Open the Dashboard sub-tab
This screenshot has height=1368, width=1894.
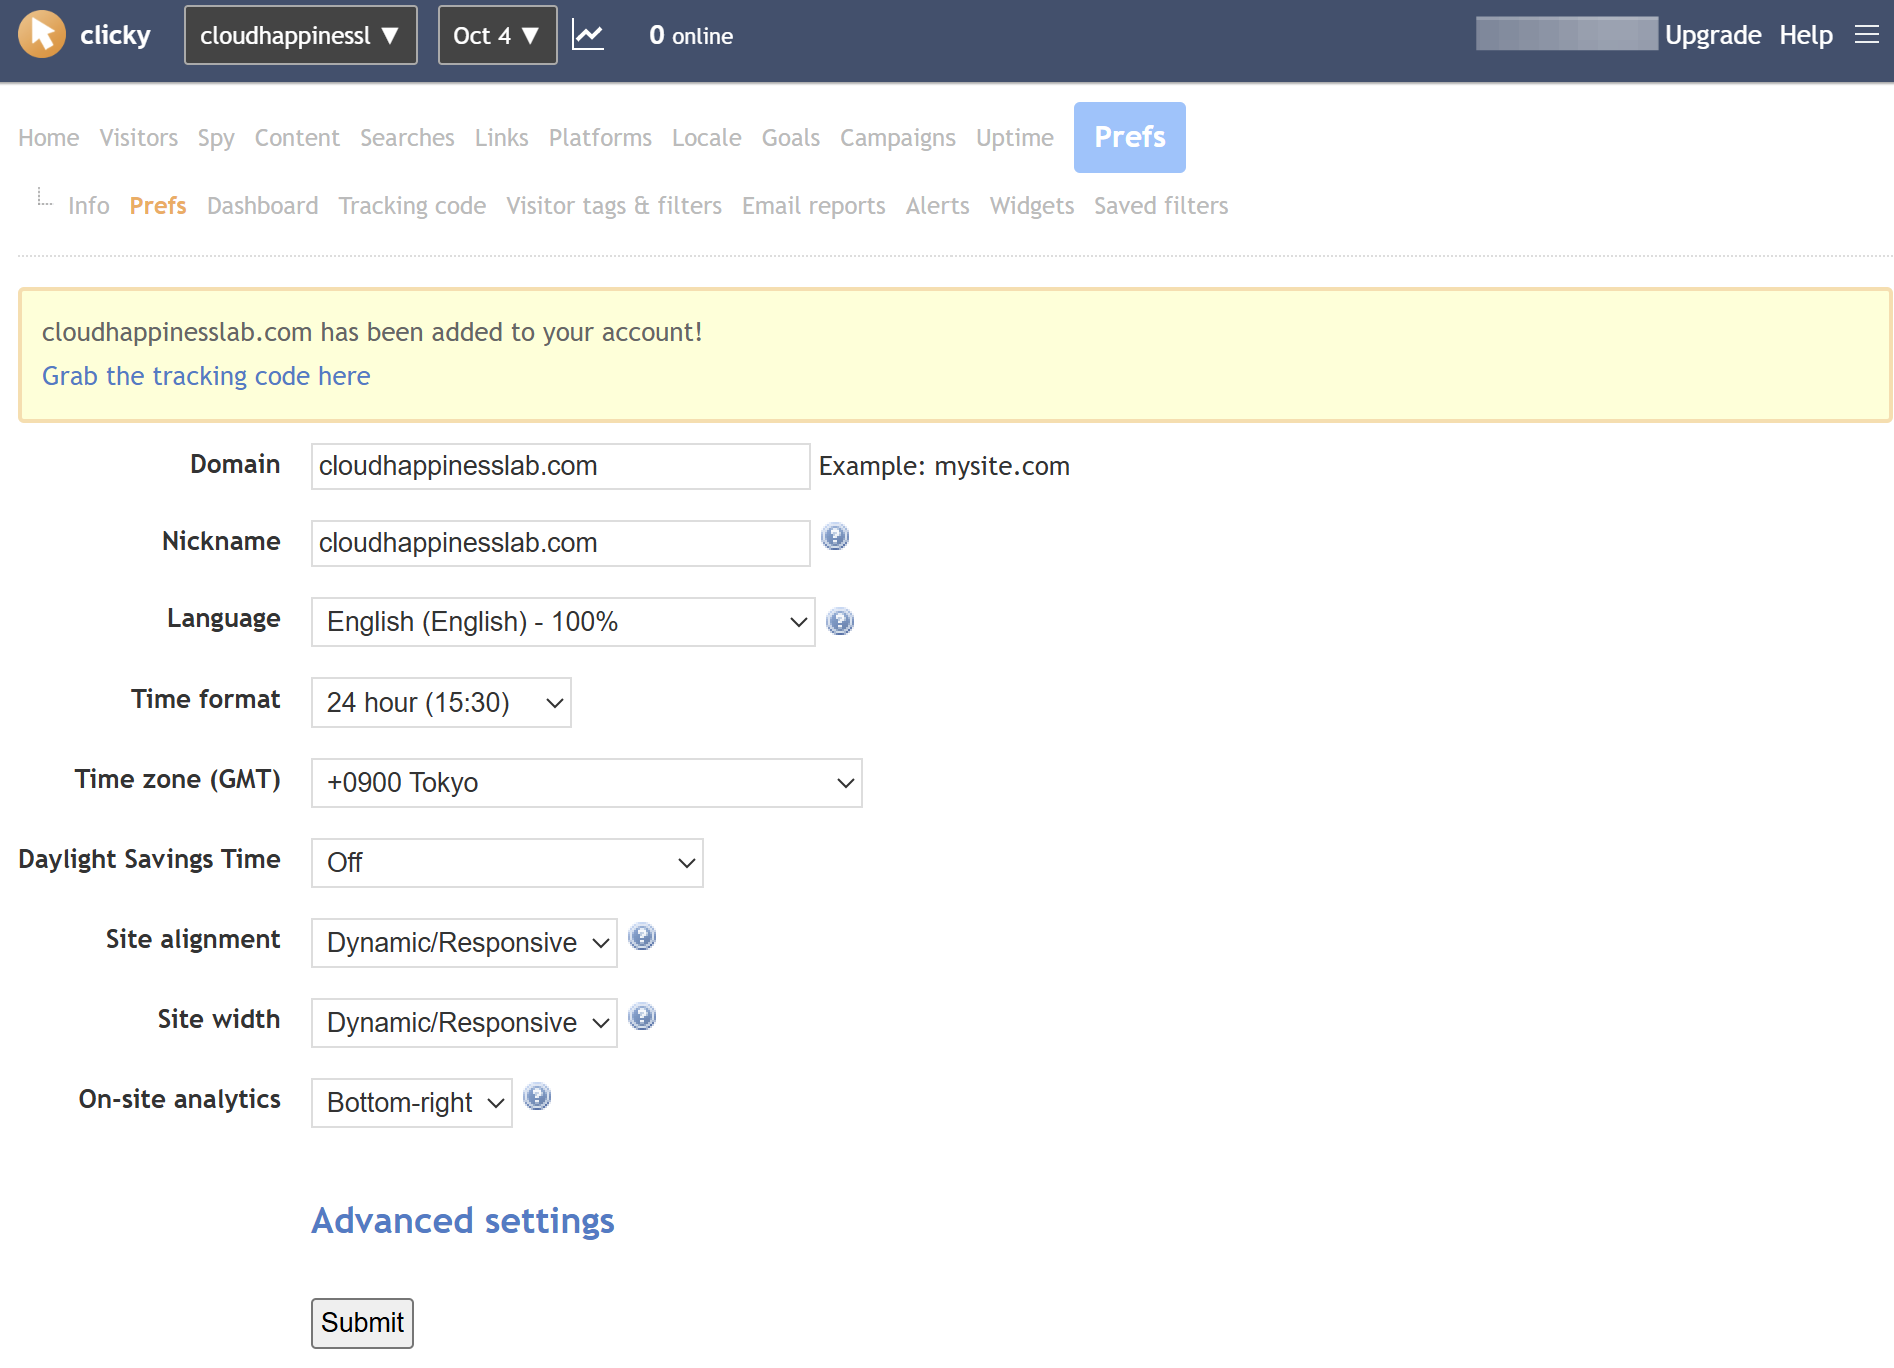263,206
